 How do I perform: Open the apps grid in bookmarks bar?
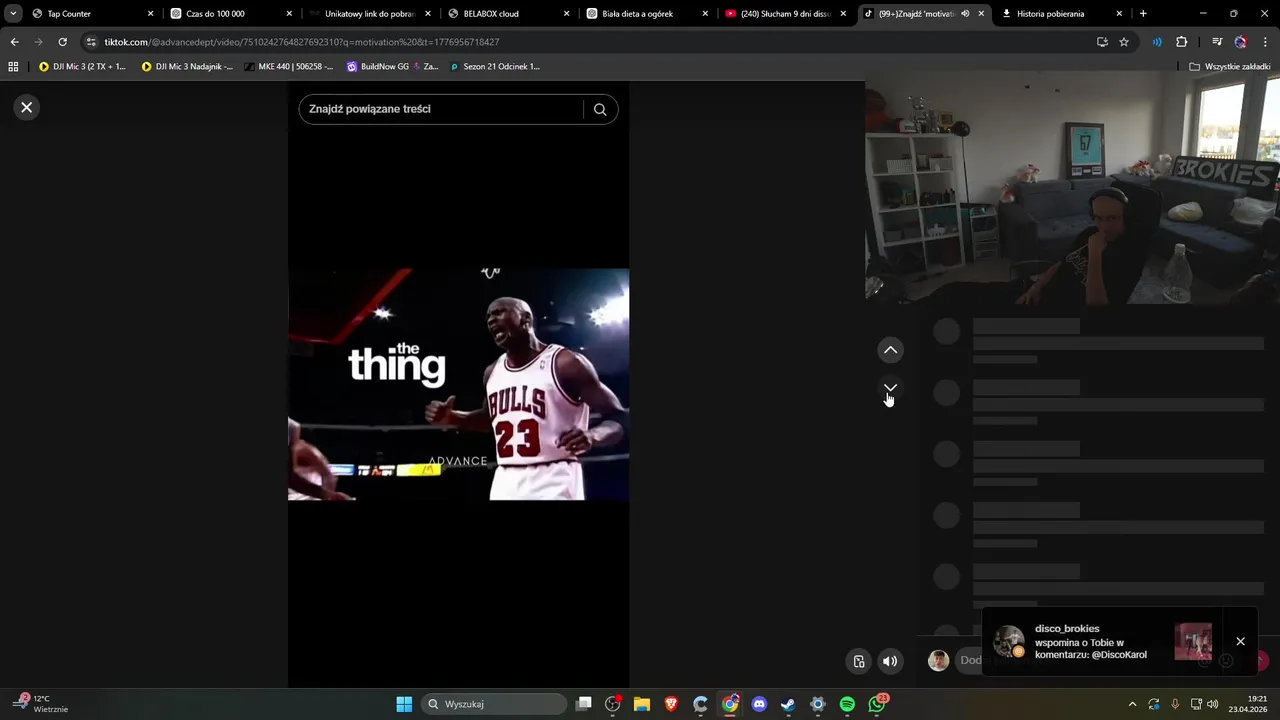13,67
